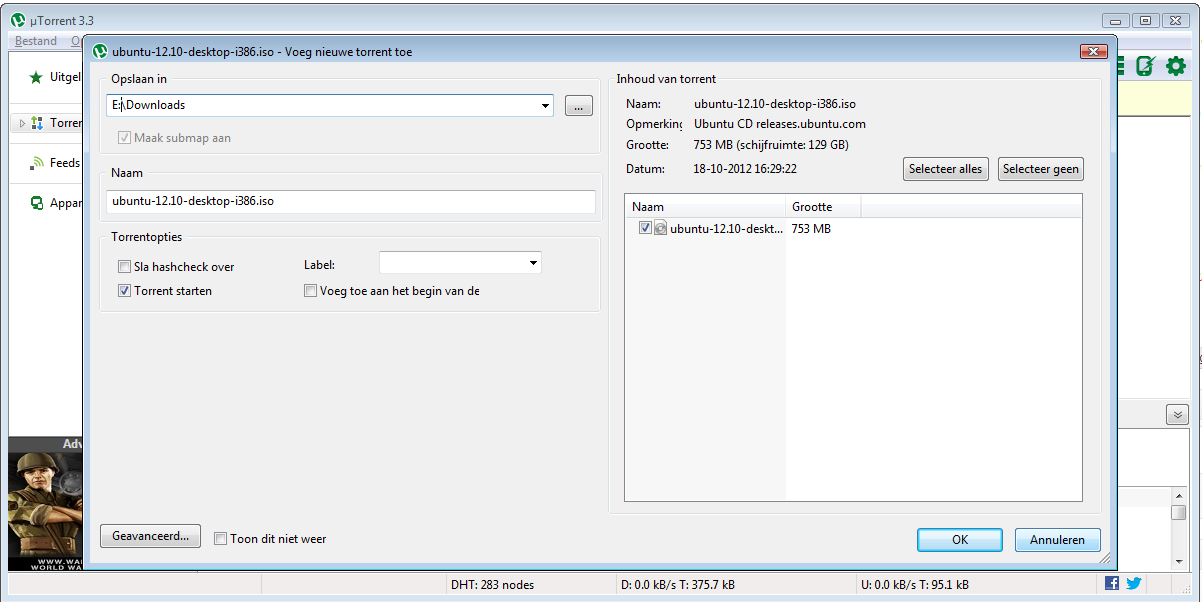The height and width of the screenshot is (602, 1202).
Task: Confirm with the OK button
Action: pyautogui.click(x=960, y=540)
